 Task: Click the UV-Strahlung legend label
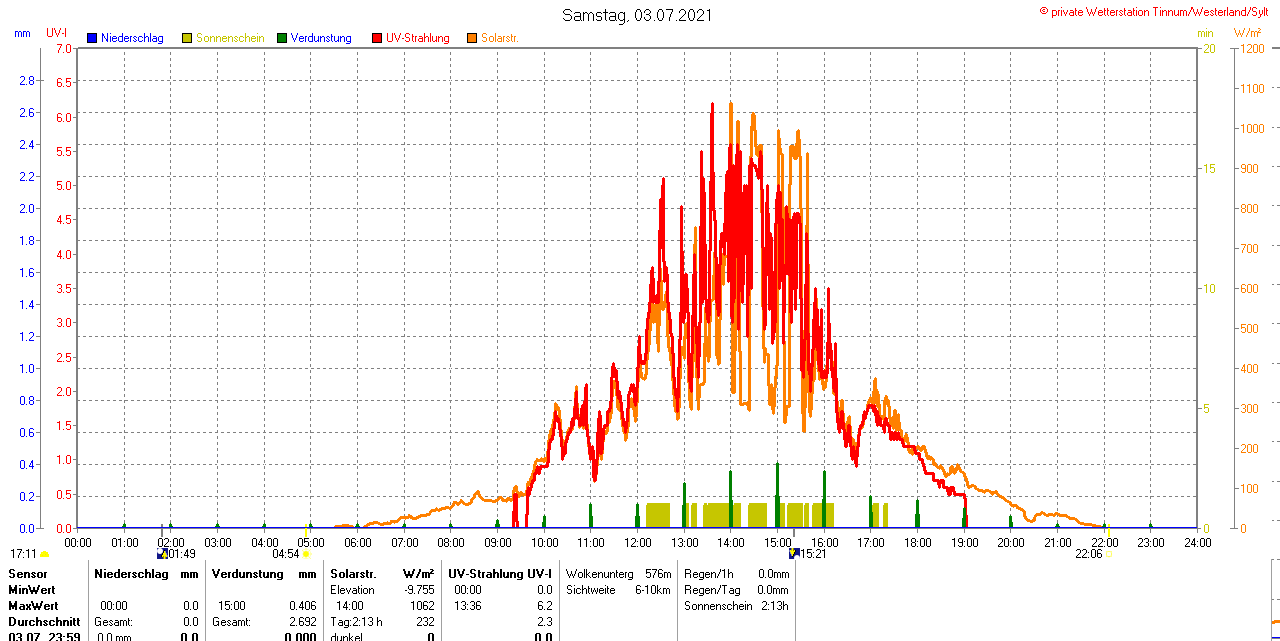418,38
